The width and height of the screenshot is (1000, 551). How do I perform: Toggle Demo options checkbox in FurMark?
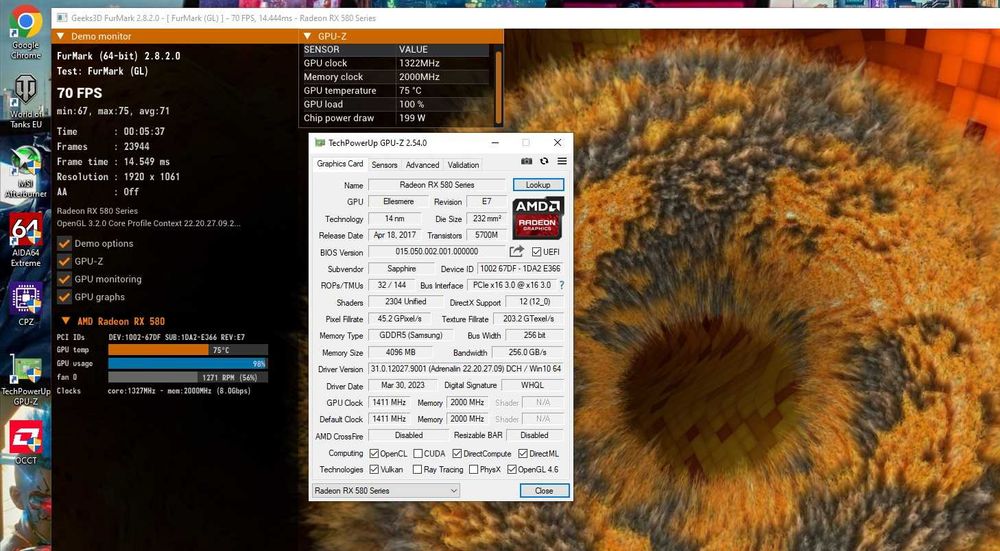(x=64, y=244)
